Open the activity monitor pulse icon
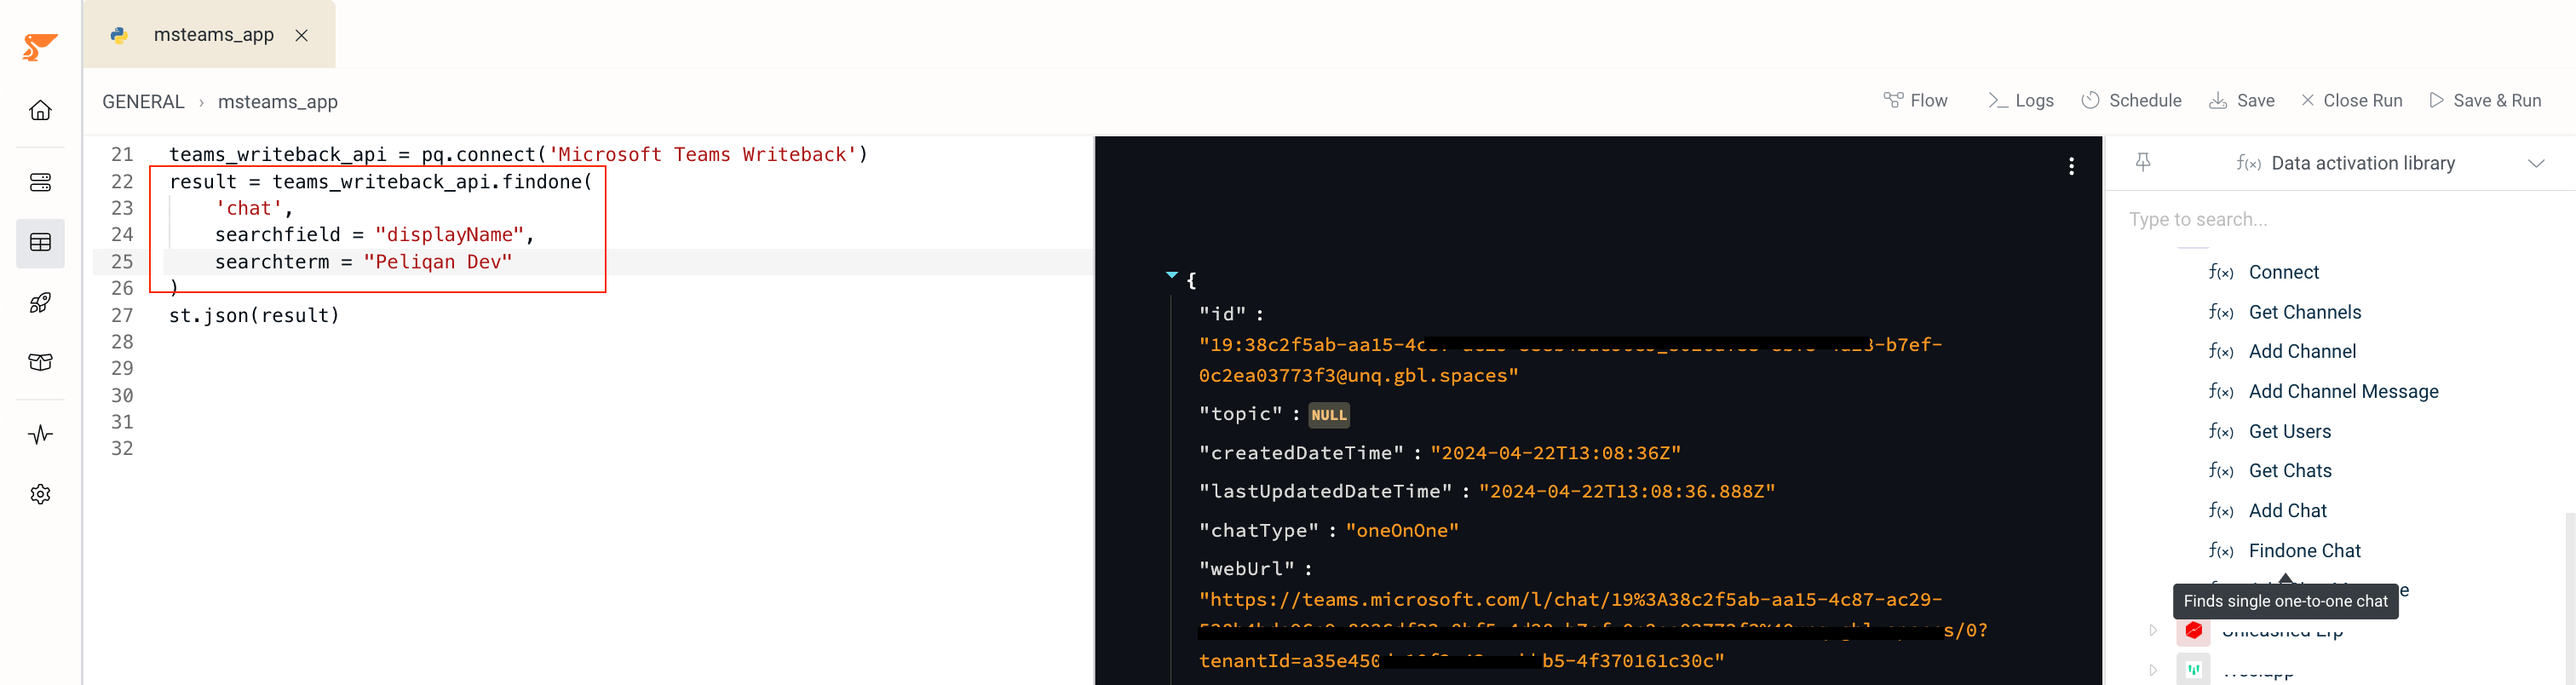This screenshot has height=685, width=2576. (40, 434)
